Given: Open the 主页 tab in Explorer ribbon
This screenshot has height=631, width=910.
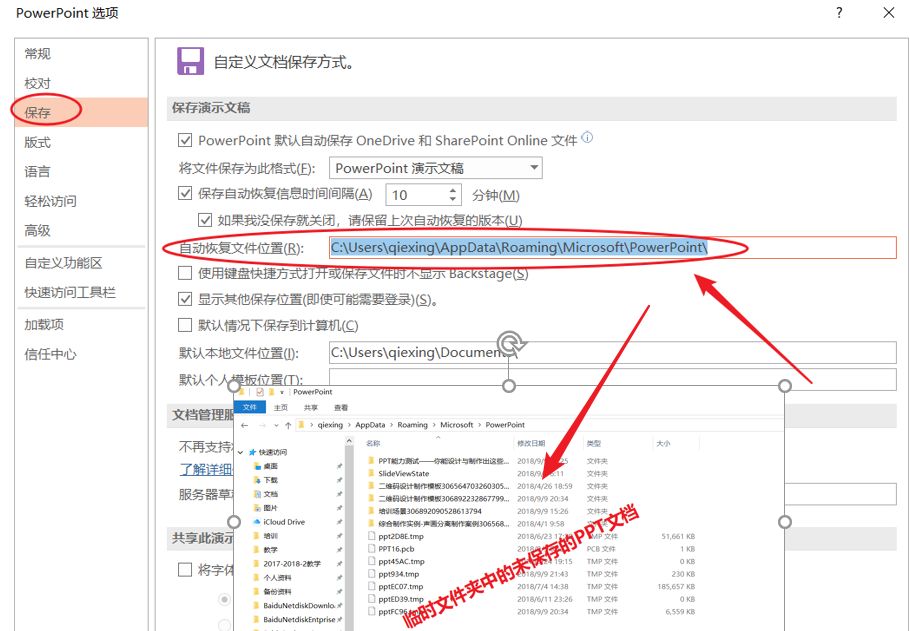Looking at the screenshot, I should point(280,408).
